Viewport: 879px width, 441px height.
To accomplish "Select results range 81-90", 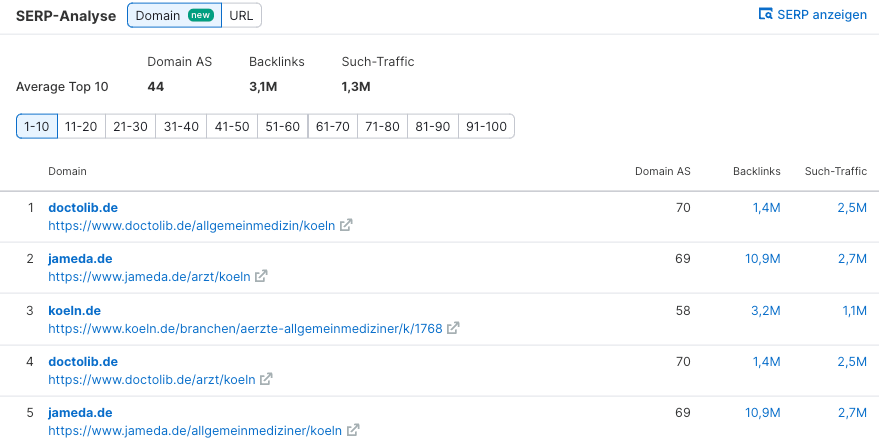I will 433,126.
